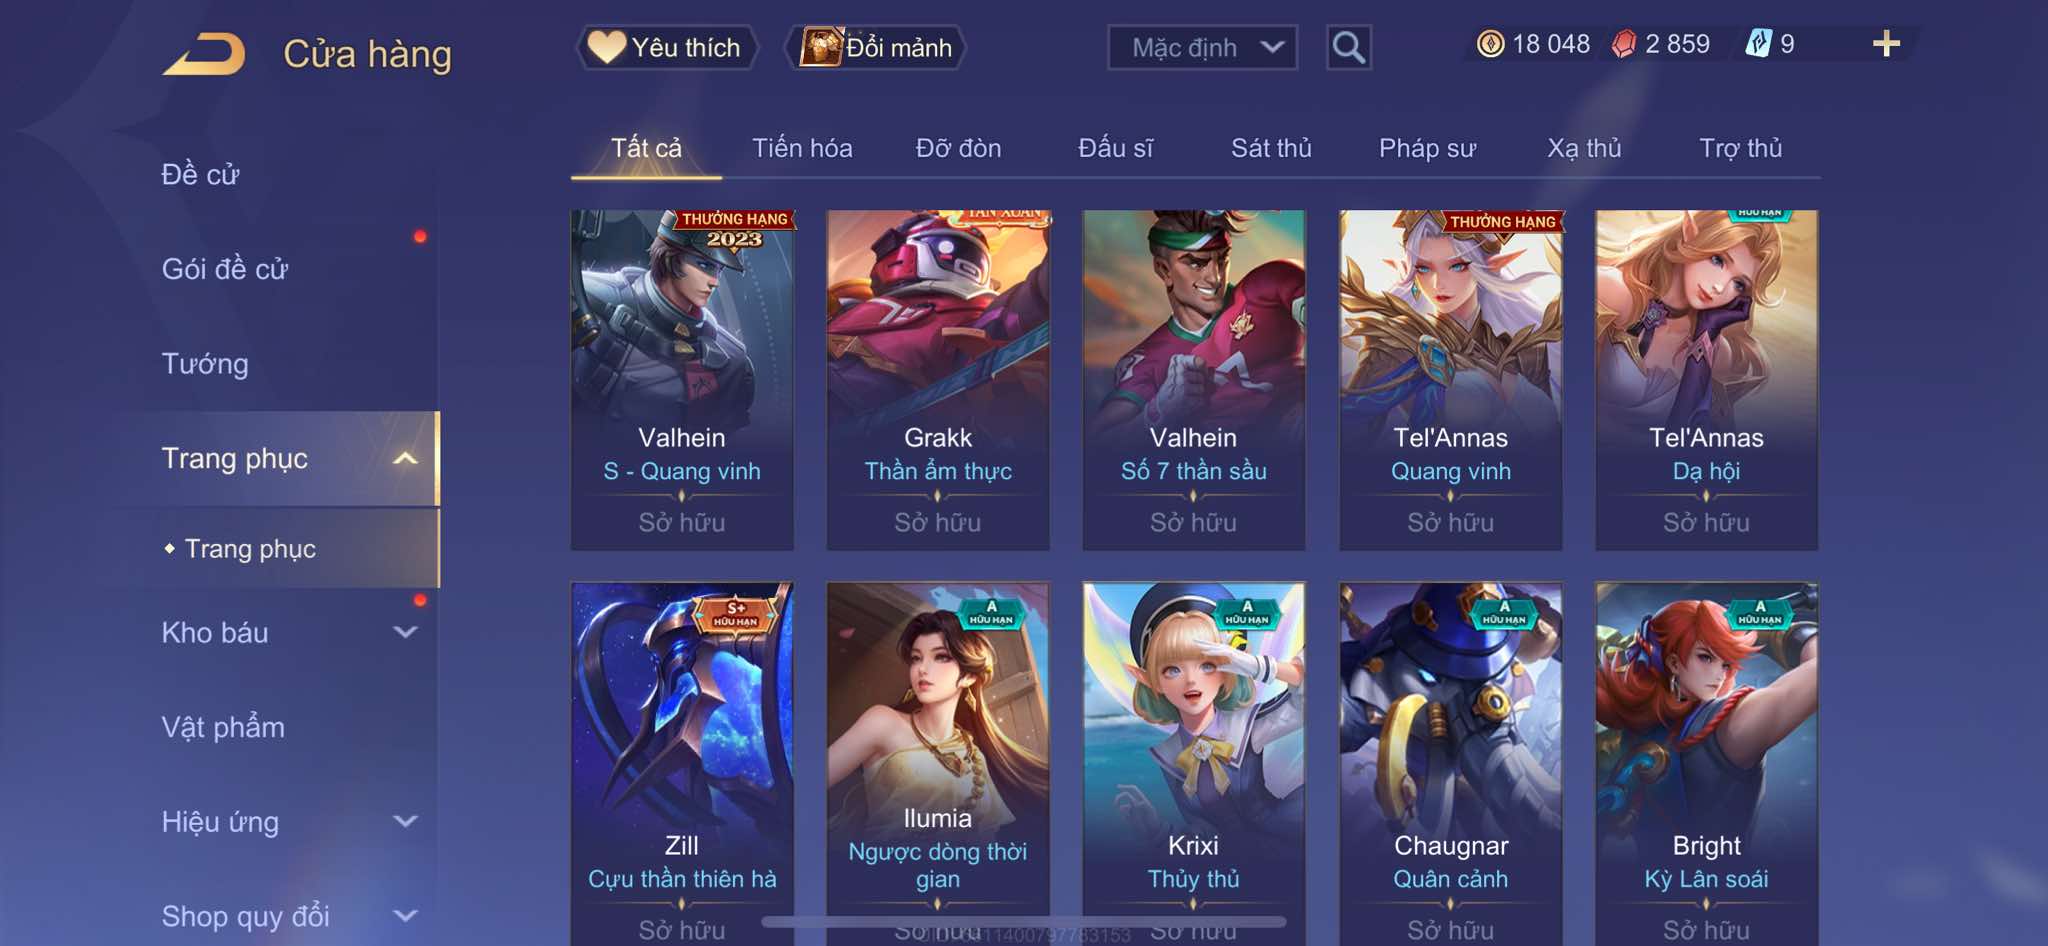The image size is (2048, 946).
Task: Open the search magnifier icon
Action: click(x=1348, y=47)
